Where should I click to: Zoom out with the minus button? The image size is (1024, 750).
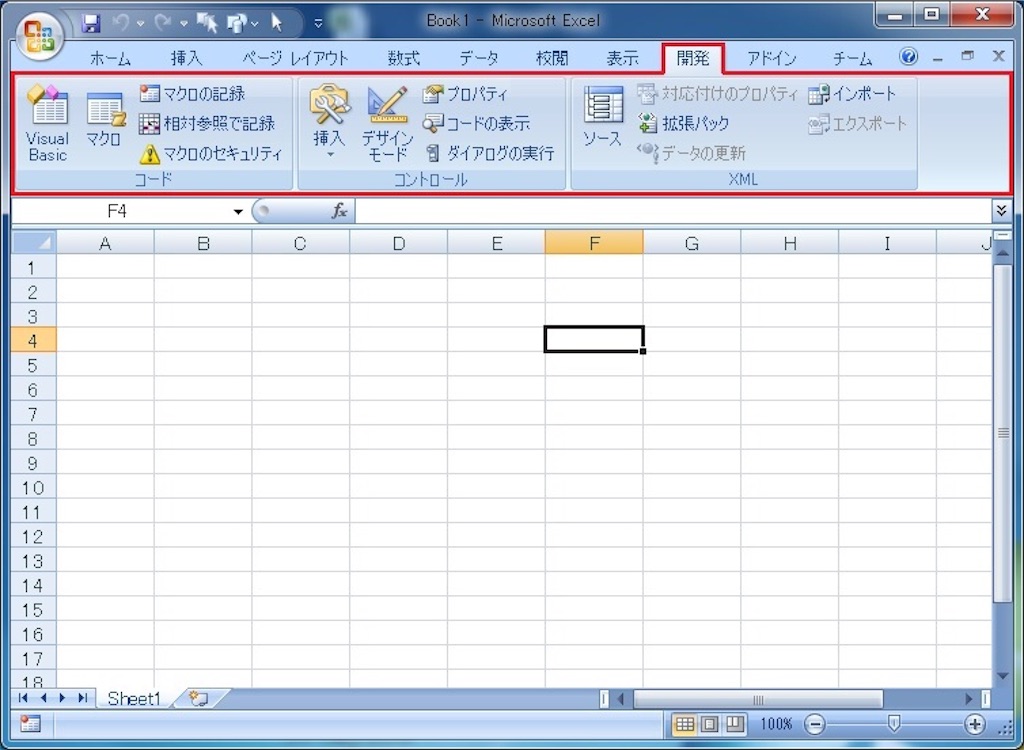click(814, 724)
